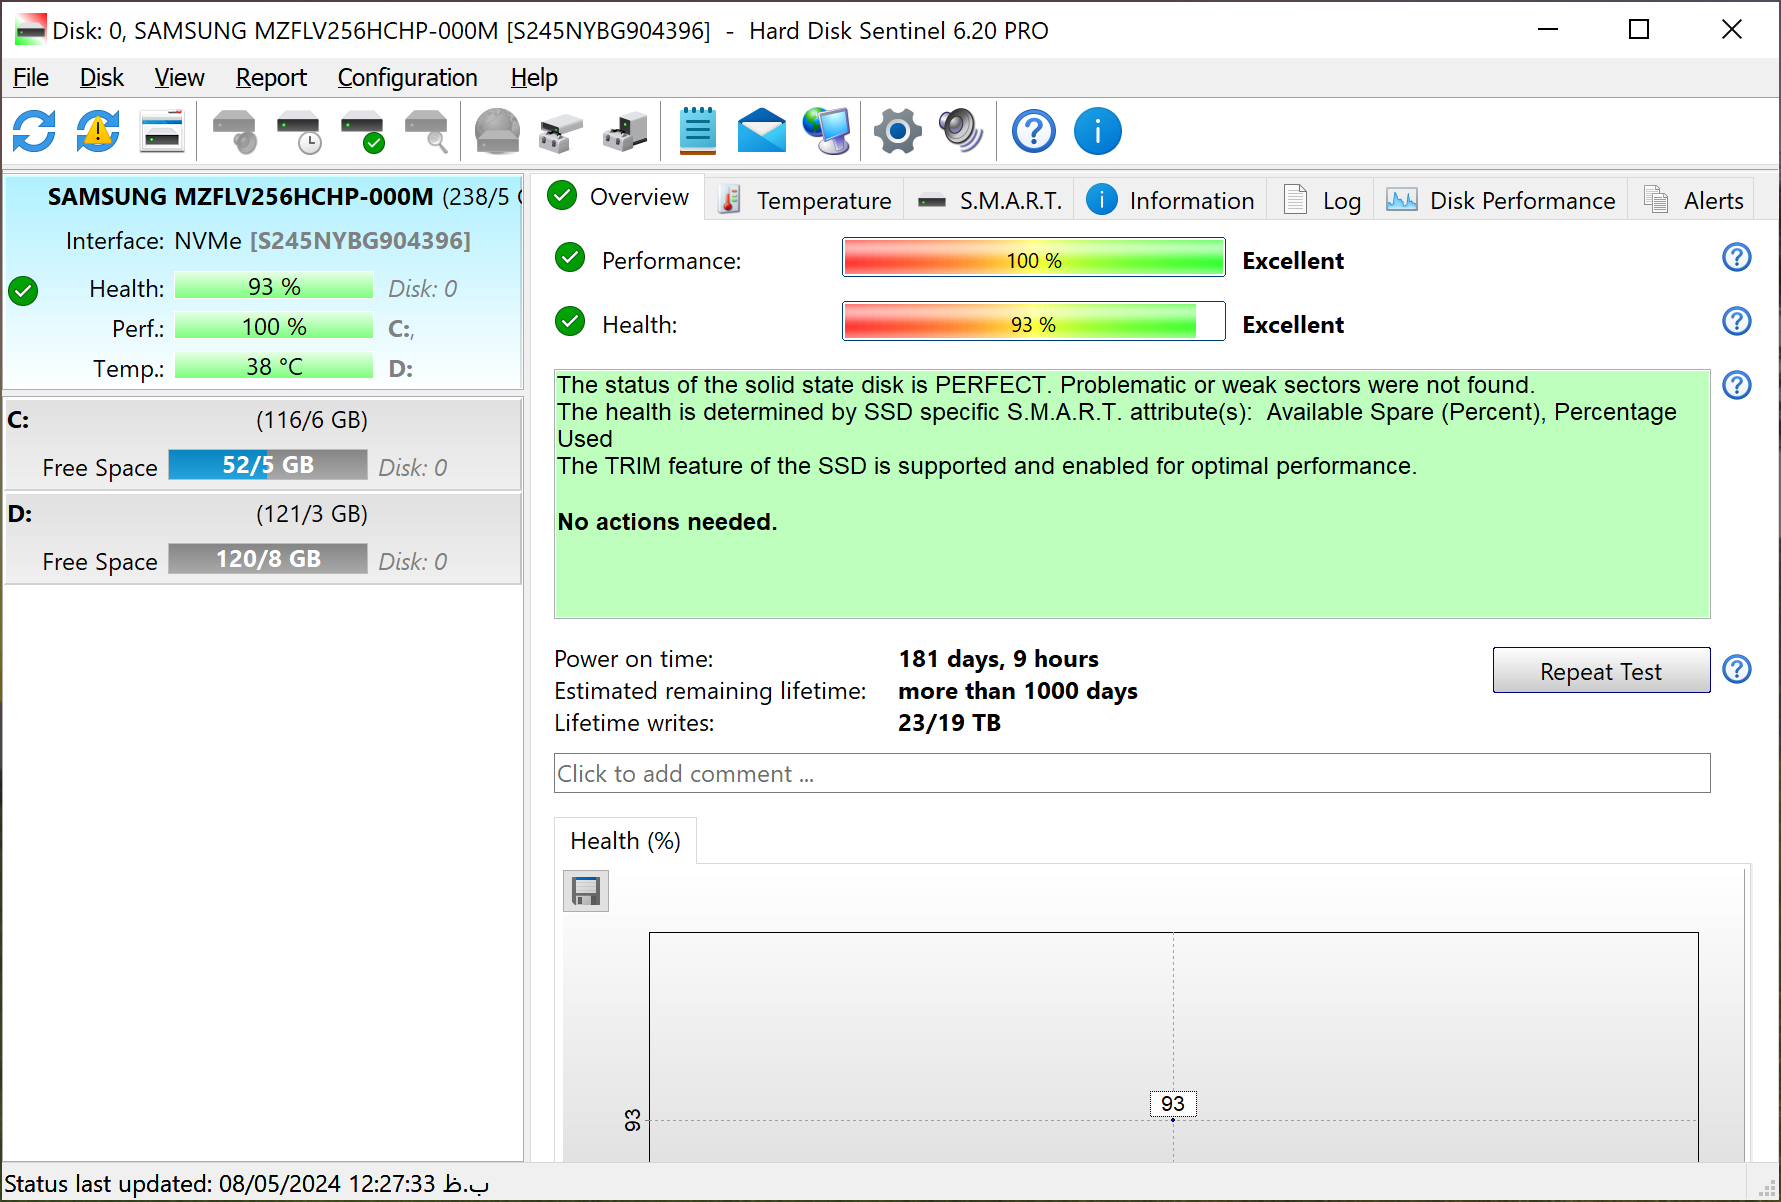Click green check icon beside overview Health label
The image size is (1781, 1202).
pyautogui.click(x=570, y=322)
